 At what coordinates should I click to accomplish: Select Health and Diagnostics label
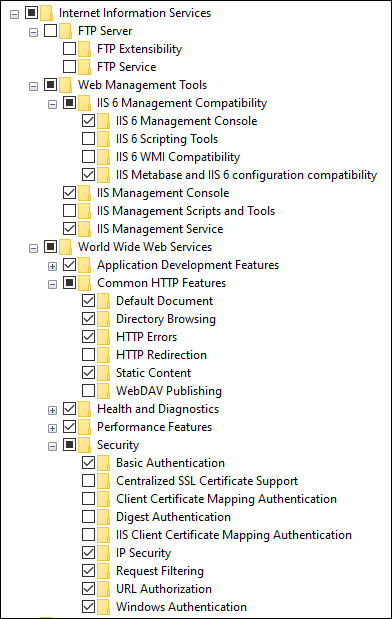pos(158,409)
